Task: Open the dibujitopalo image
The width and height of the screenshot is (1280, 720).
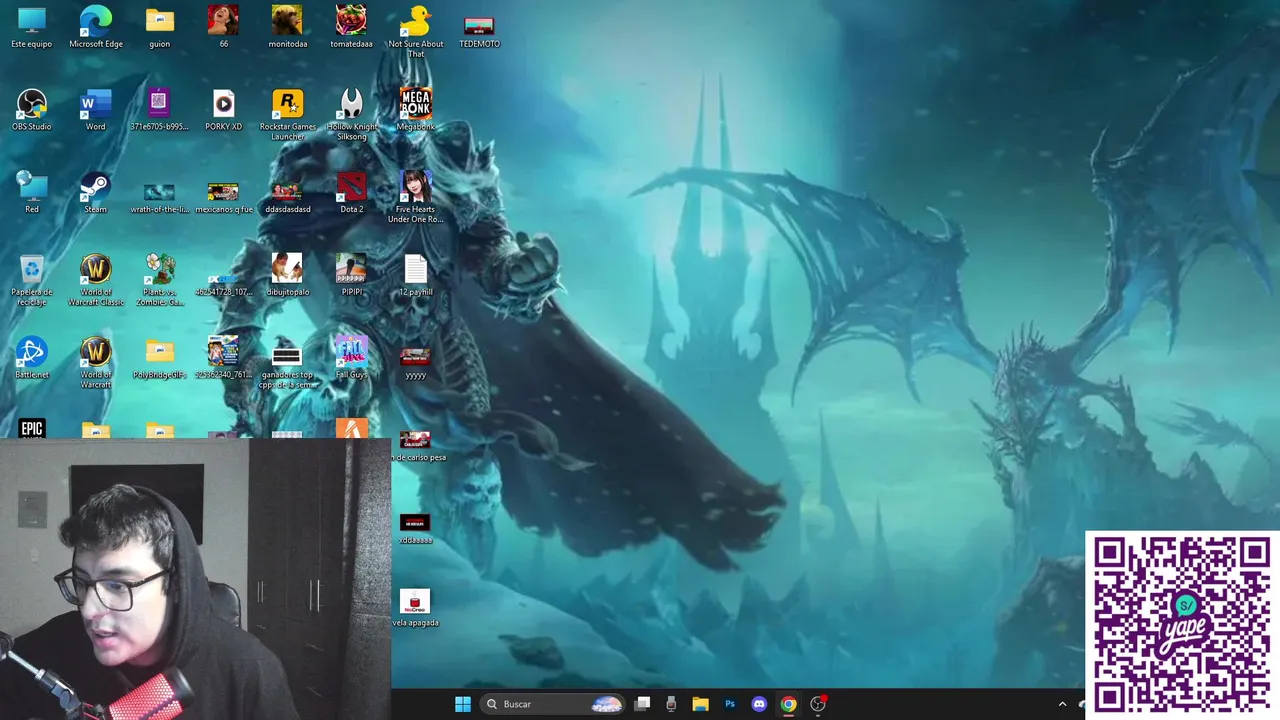Action: click(288, 275)
